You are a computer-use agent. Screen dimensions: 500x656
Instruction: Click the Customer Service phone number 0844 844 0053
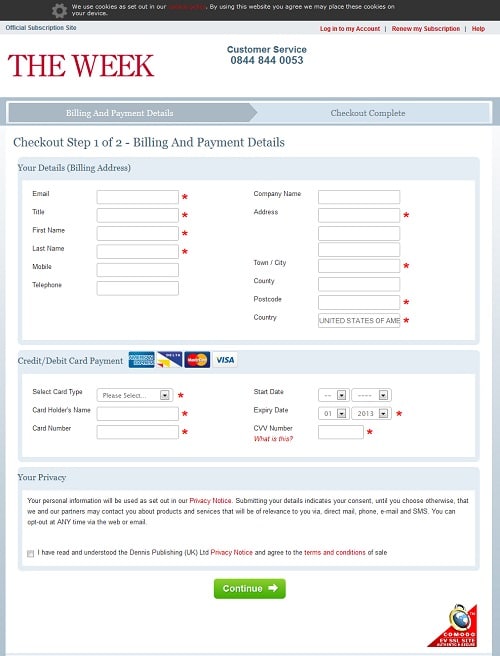click(267, 60)
